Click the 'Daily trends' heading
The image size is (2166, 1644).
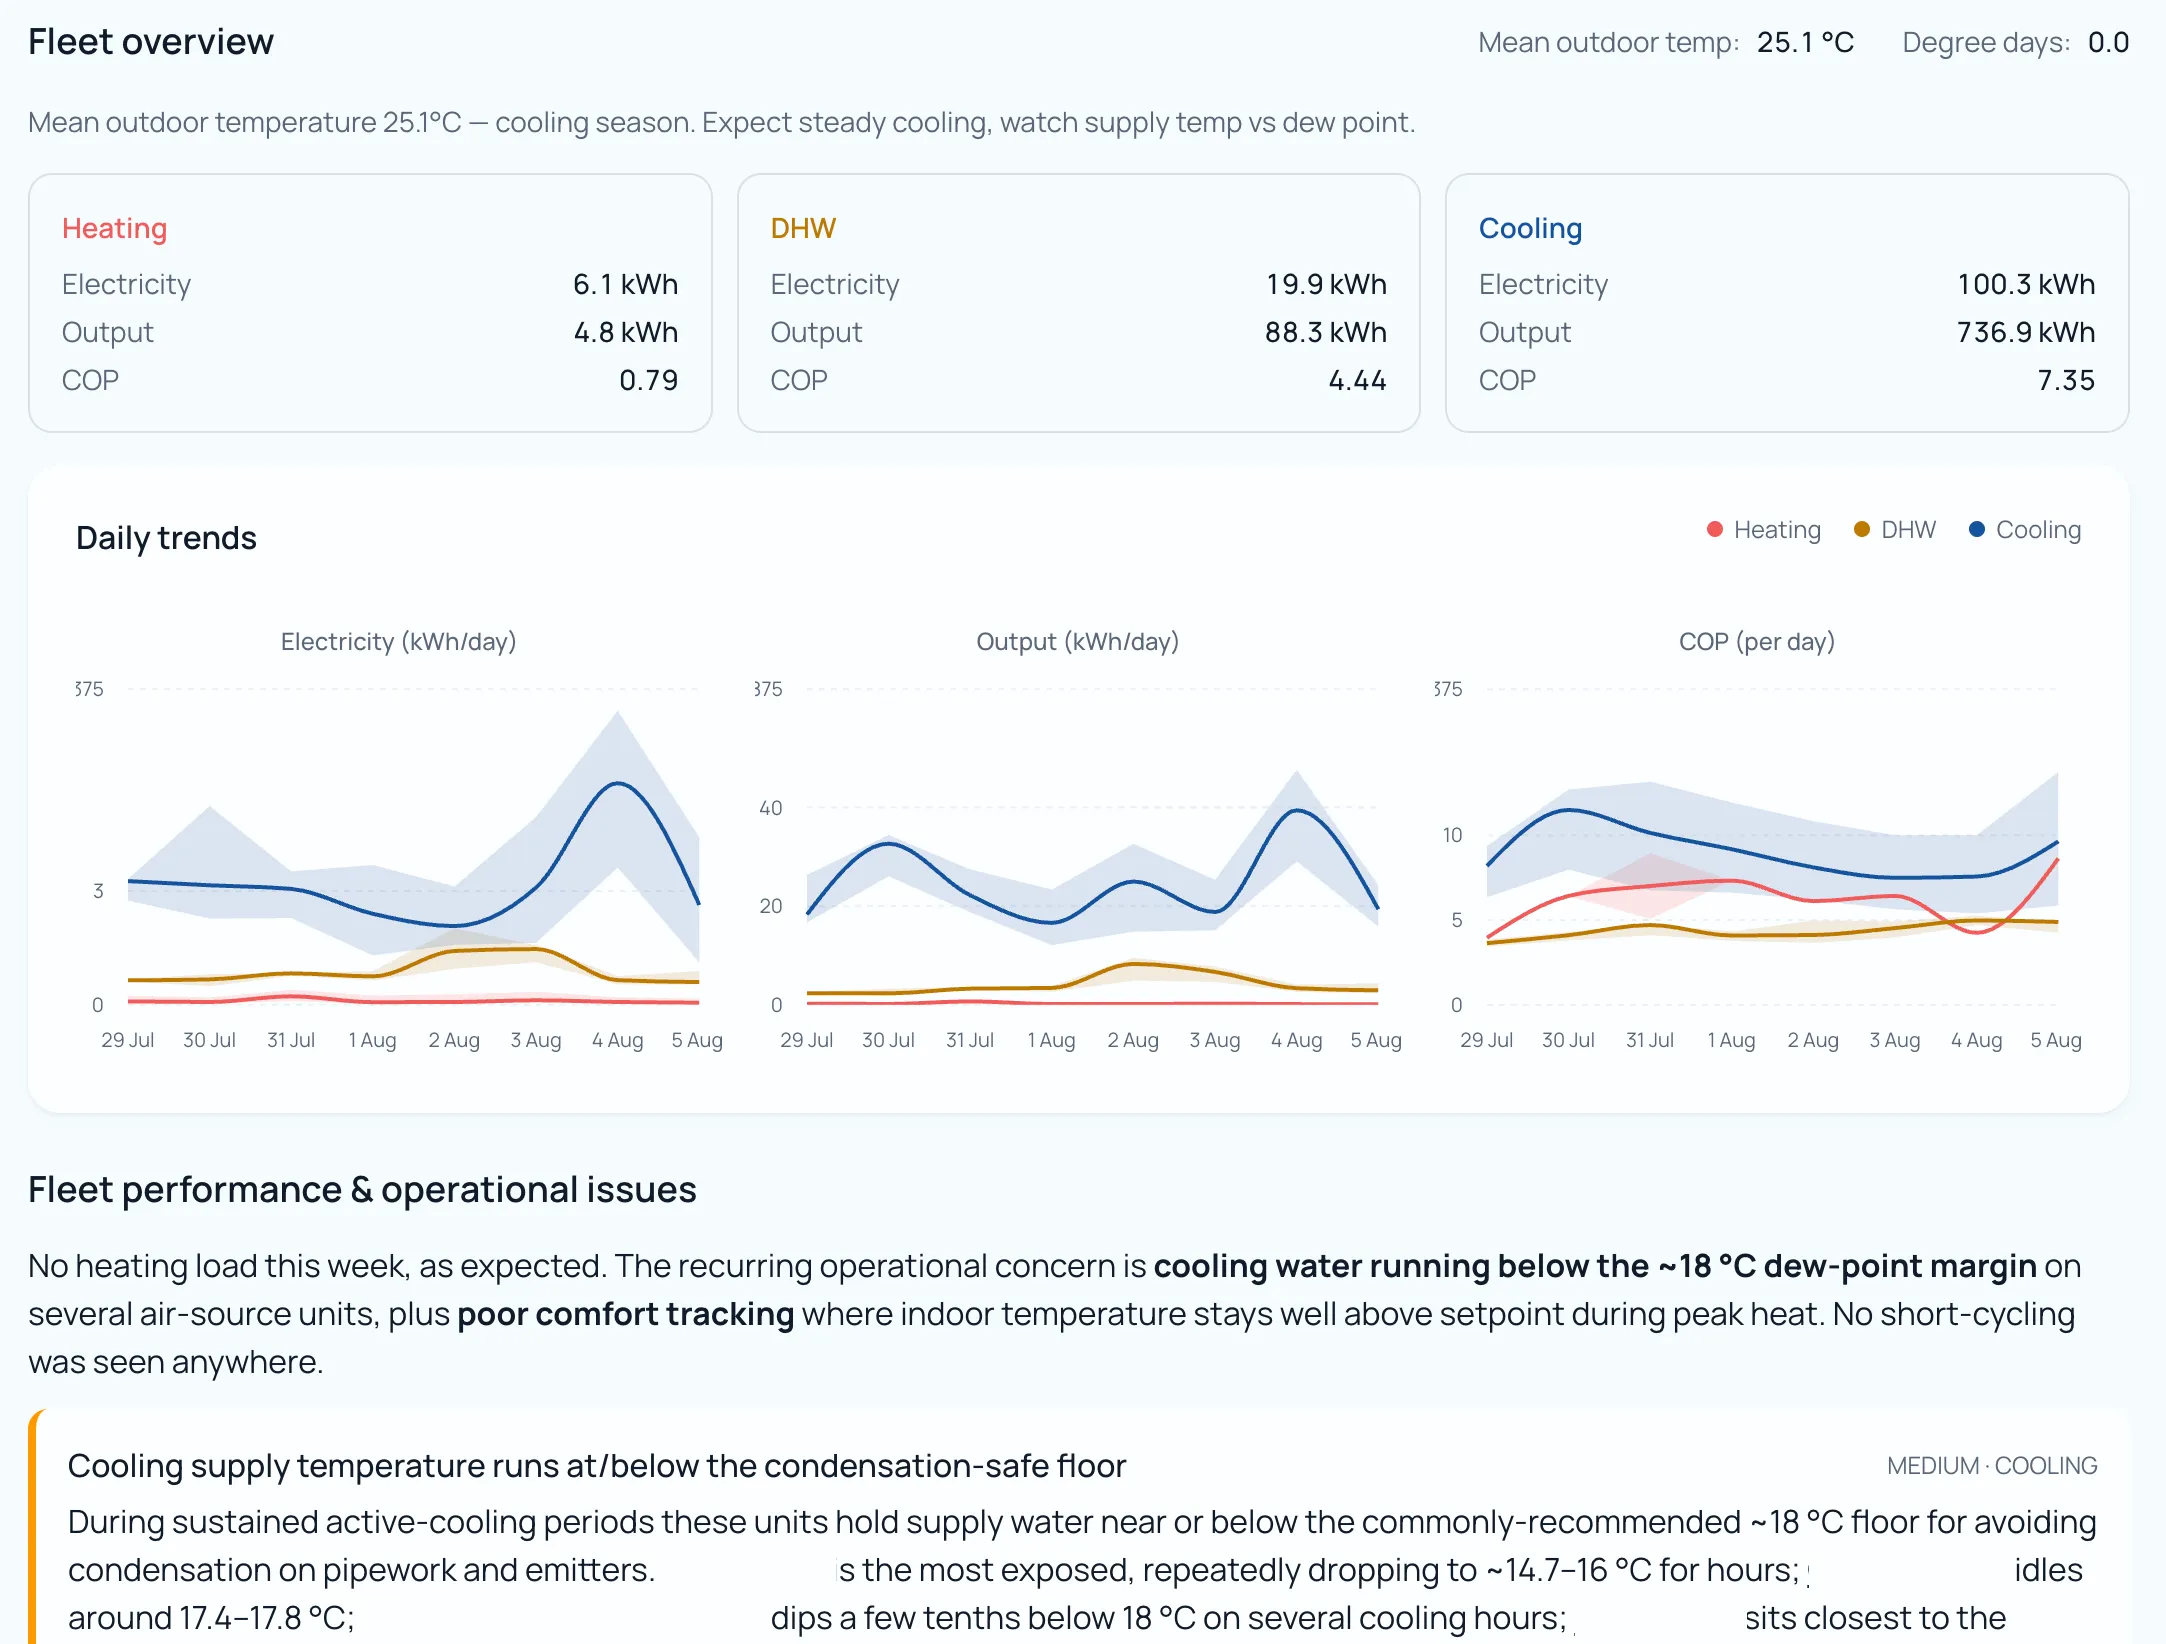166,538
